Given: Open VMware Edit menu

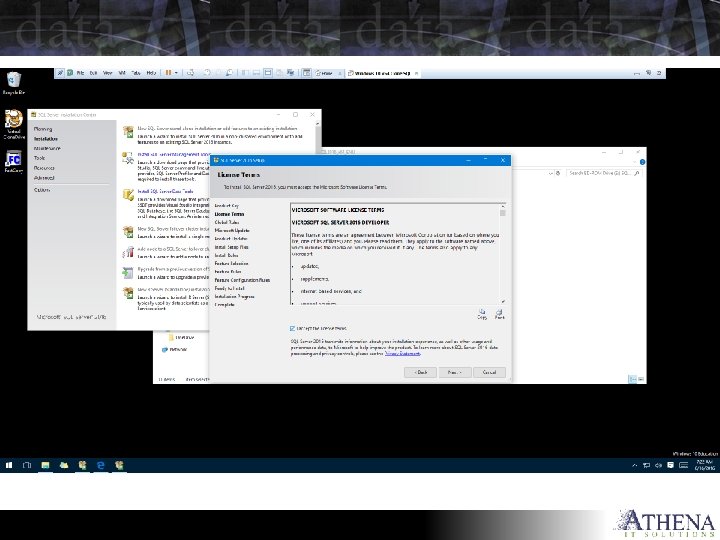Looking at the screenshot, I should point(94,73).
